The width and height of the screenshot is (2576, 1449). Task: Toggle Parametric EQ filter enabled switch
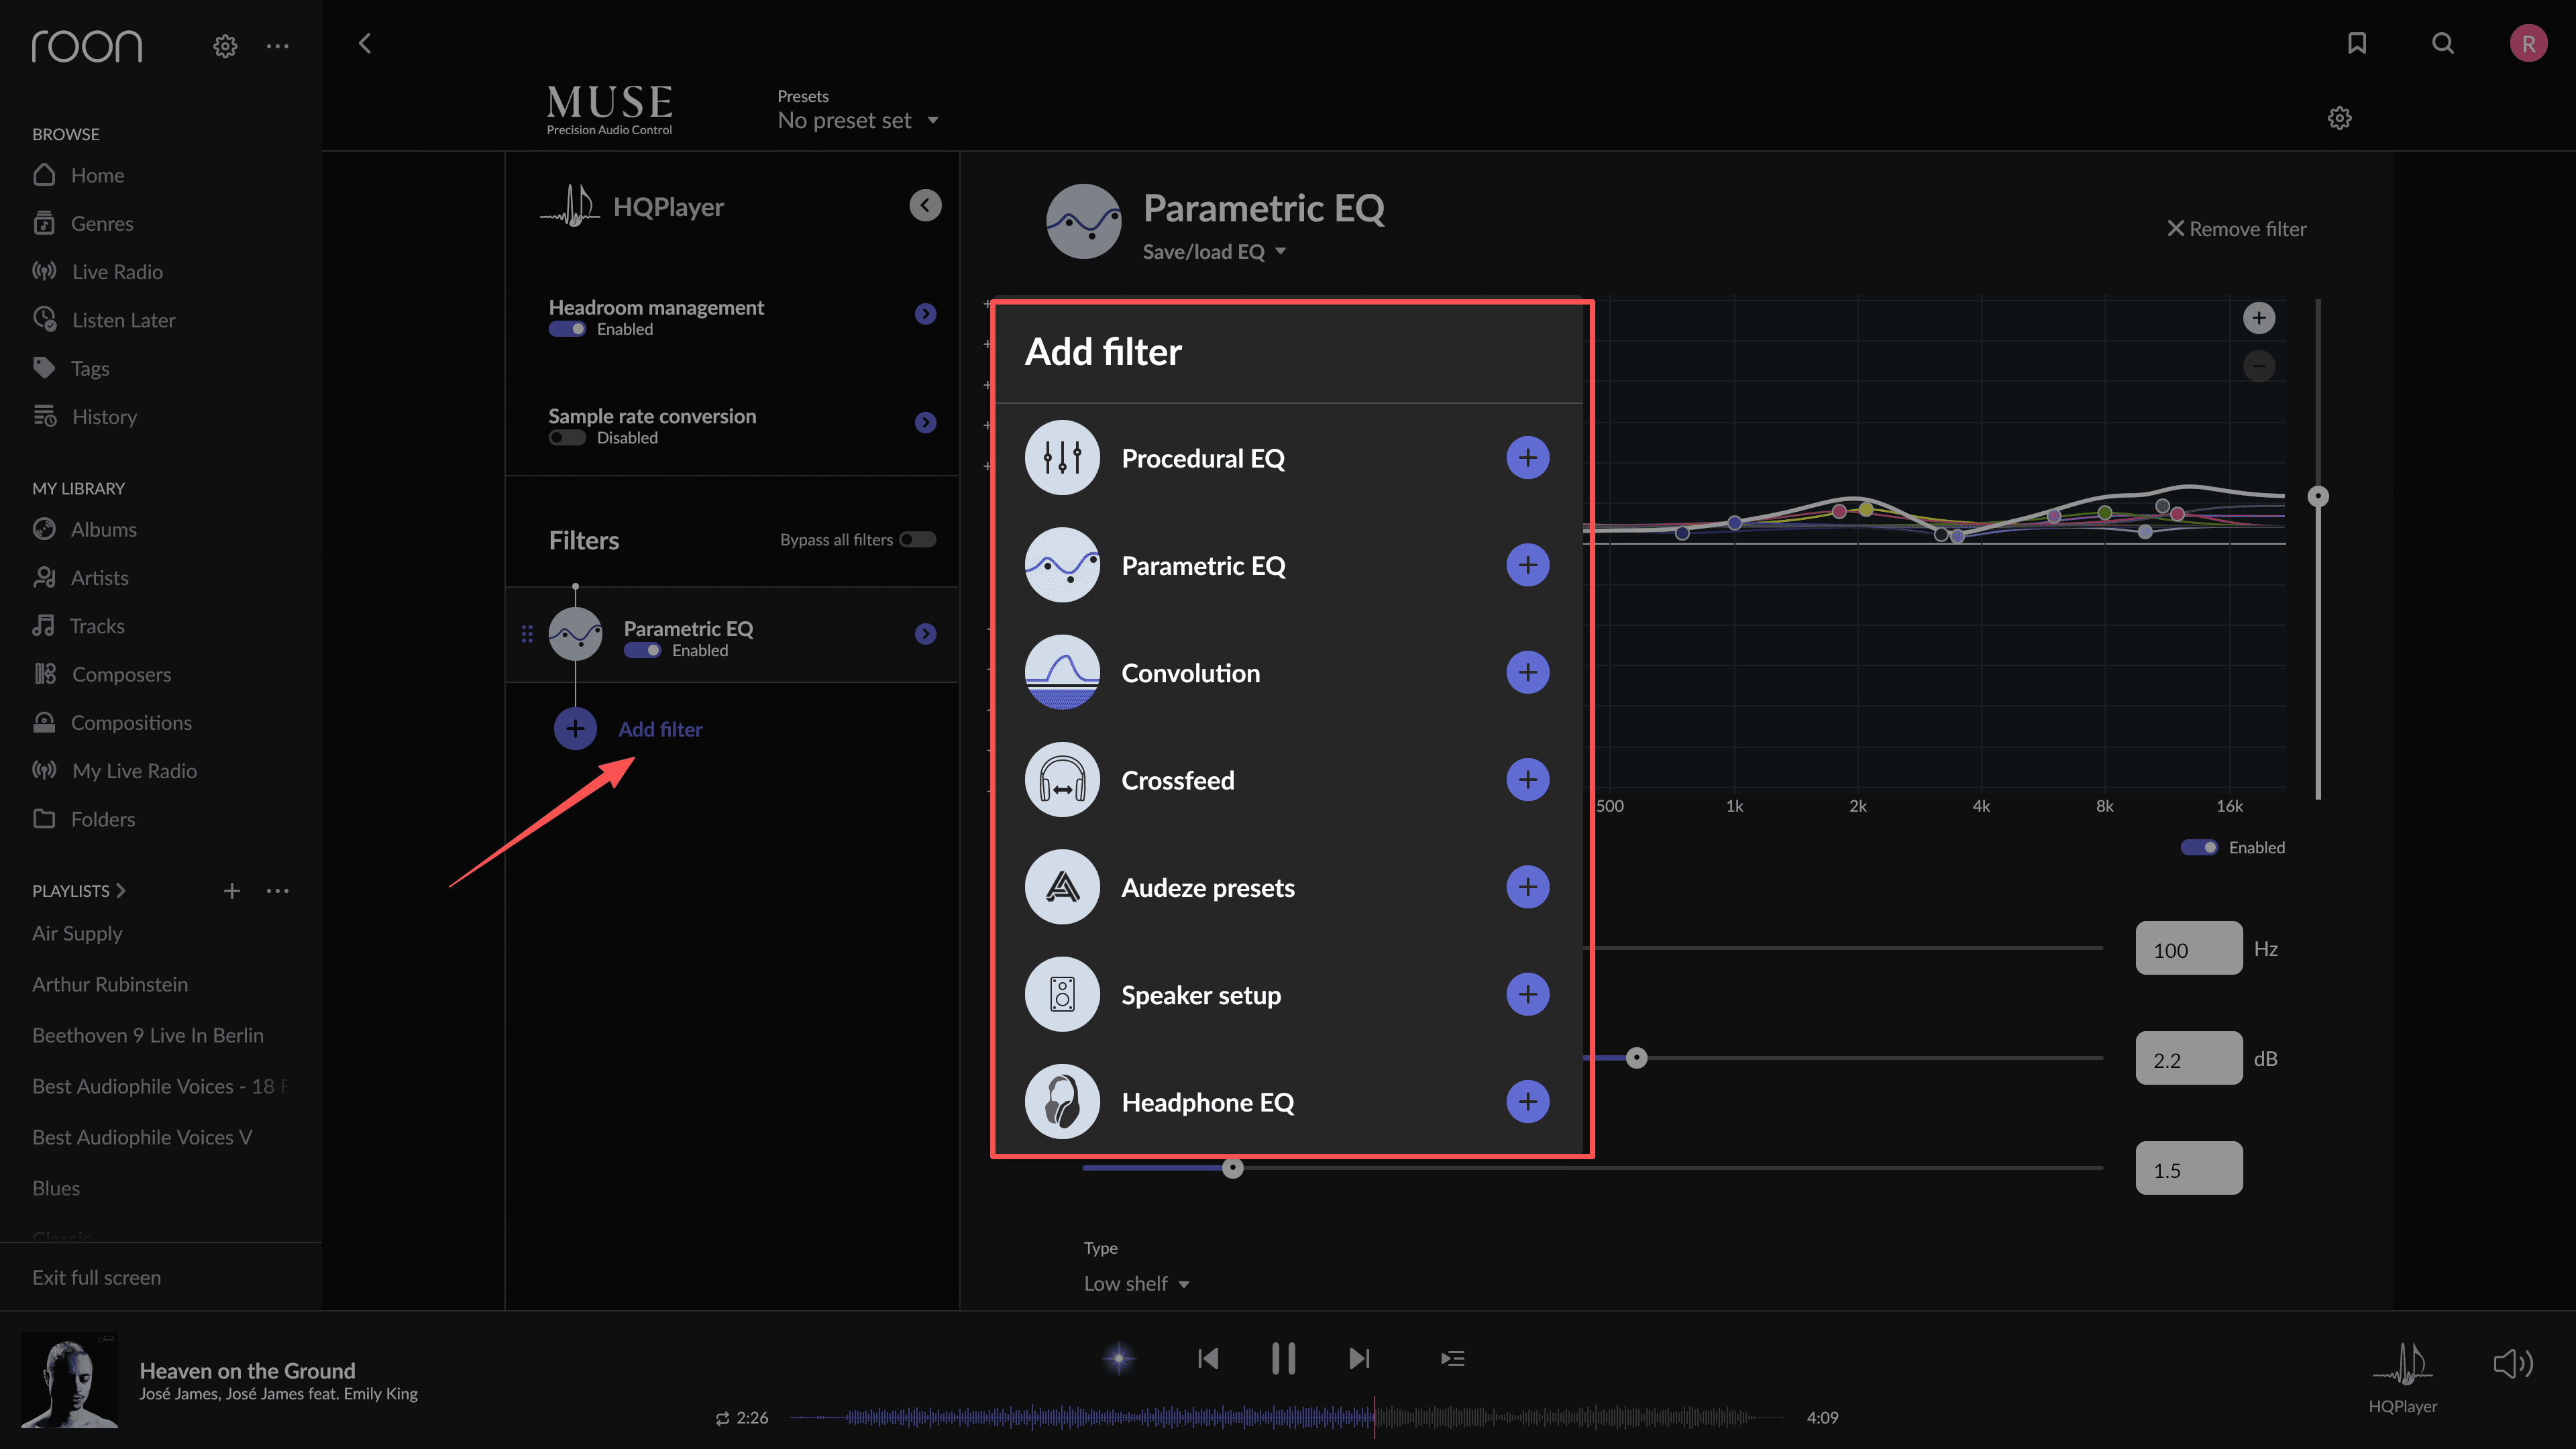click(642, 651)
